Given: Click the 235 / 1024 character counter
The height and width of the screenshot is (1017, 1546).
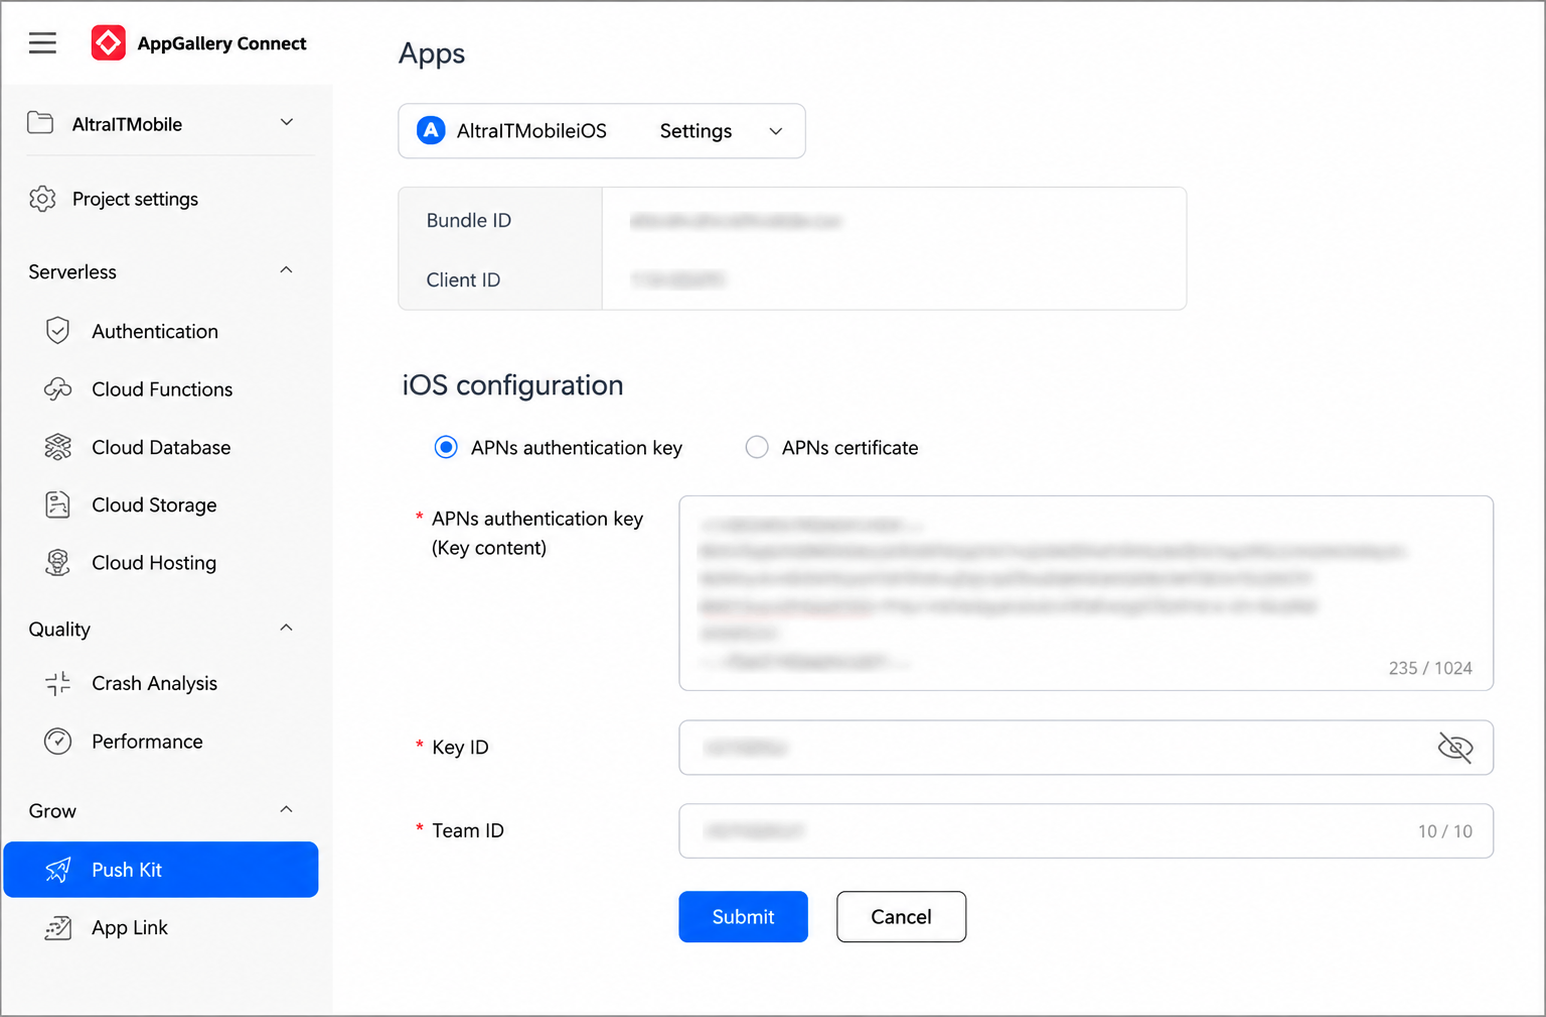Looking at the screenshot, I should click(1430, 668).
